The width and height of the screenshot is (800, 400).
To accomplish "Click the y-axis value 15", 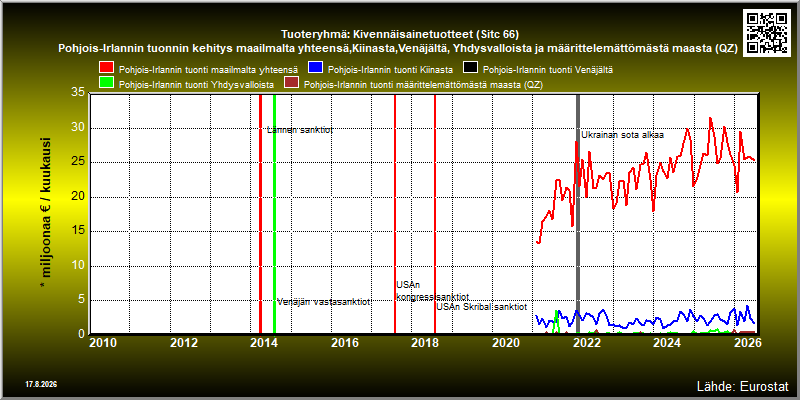I will 78,231.
